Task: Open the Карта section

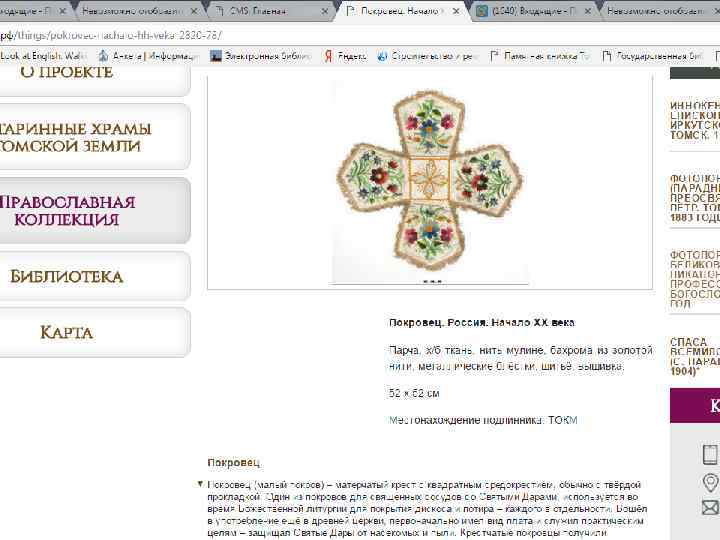Action: click(92, 332)
